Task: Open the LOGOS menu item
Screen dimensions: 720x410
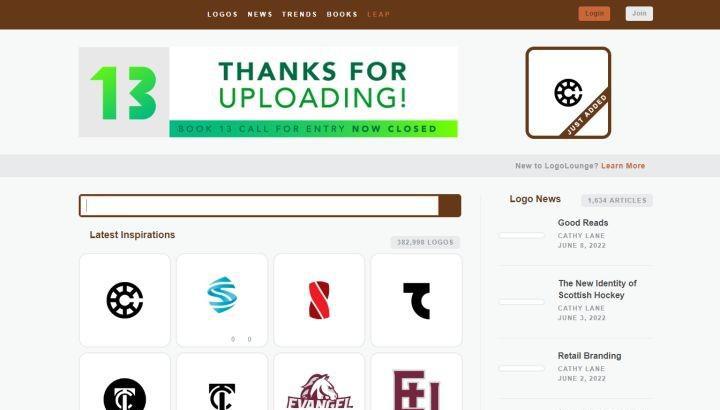Action: point(223,14)
